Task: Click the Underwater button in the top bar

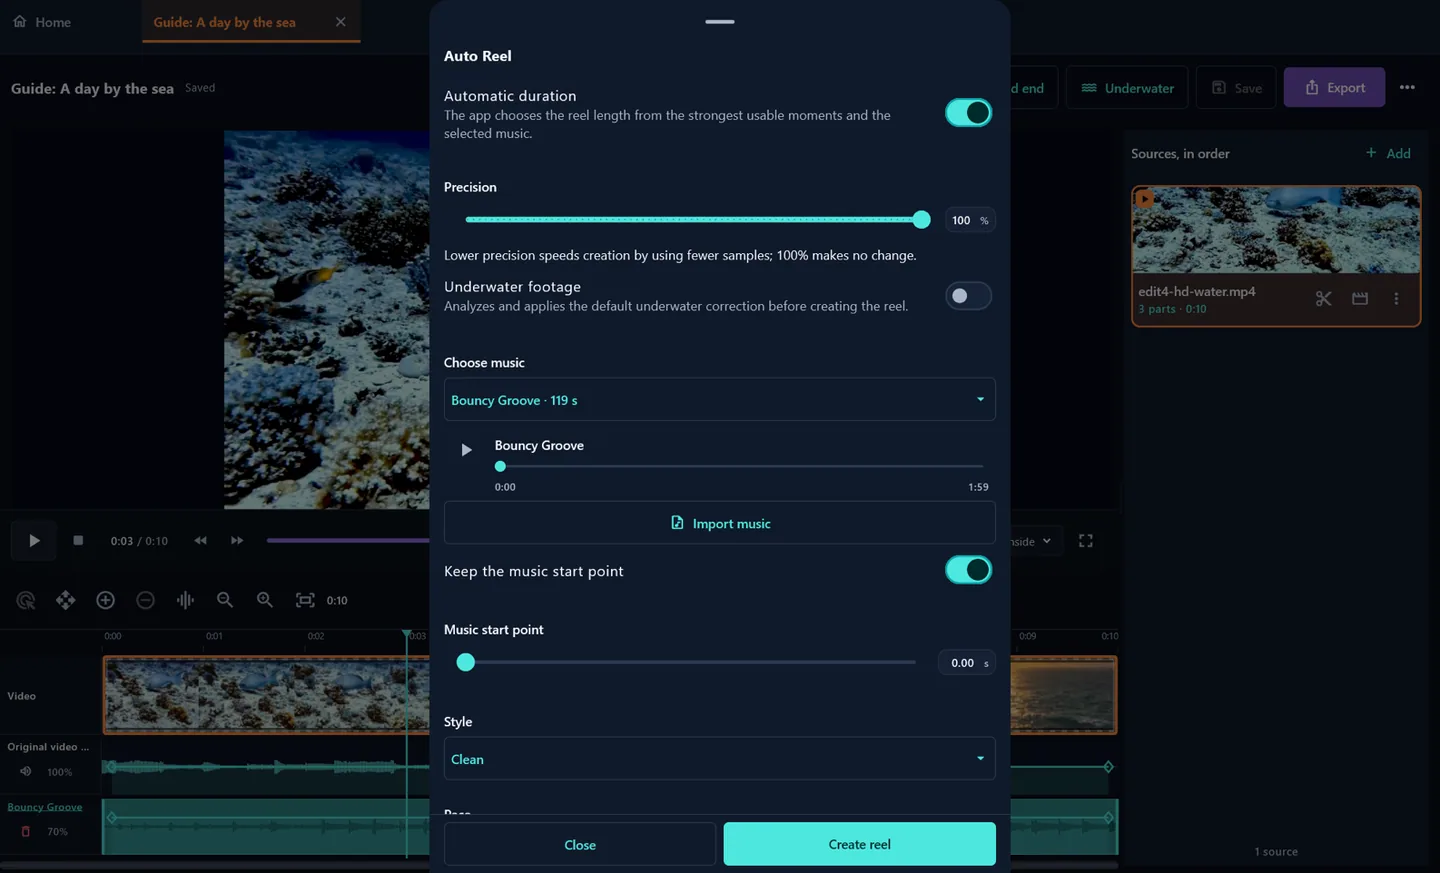Action: click(x=1127, y=87)
